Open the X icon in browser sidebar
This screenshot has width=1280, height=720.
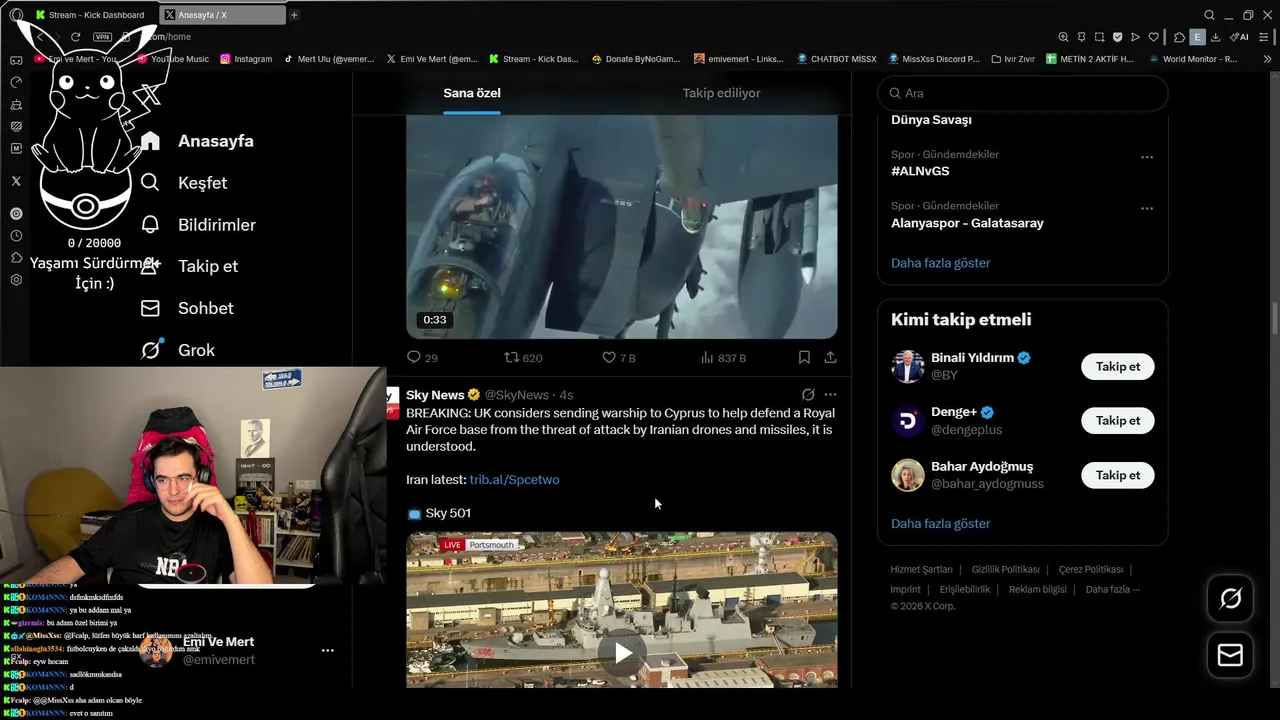click(16, 181)
